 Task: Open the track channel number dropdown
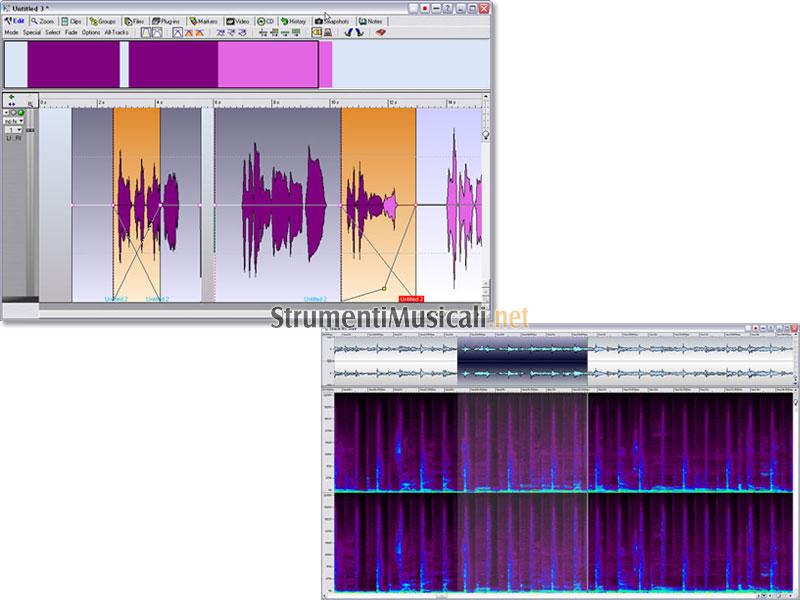pyautogui.click(x=12, y=130)
